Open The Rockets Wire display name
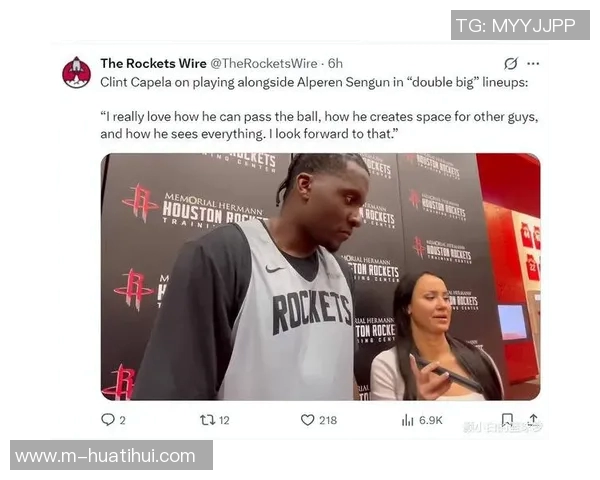Image resolution: width=600 pixels, height=480 pixels. [153, 64]
